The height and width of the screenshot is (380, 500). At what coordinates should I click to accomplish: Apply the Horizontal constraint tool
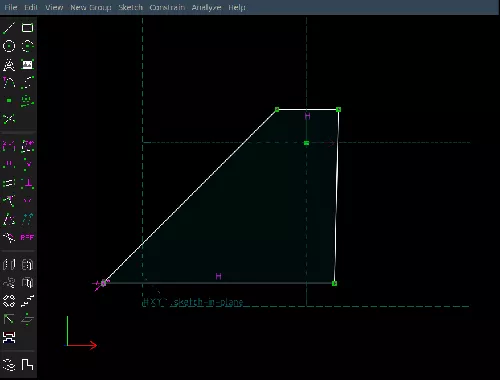9,164
